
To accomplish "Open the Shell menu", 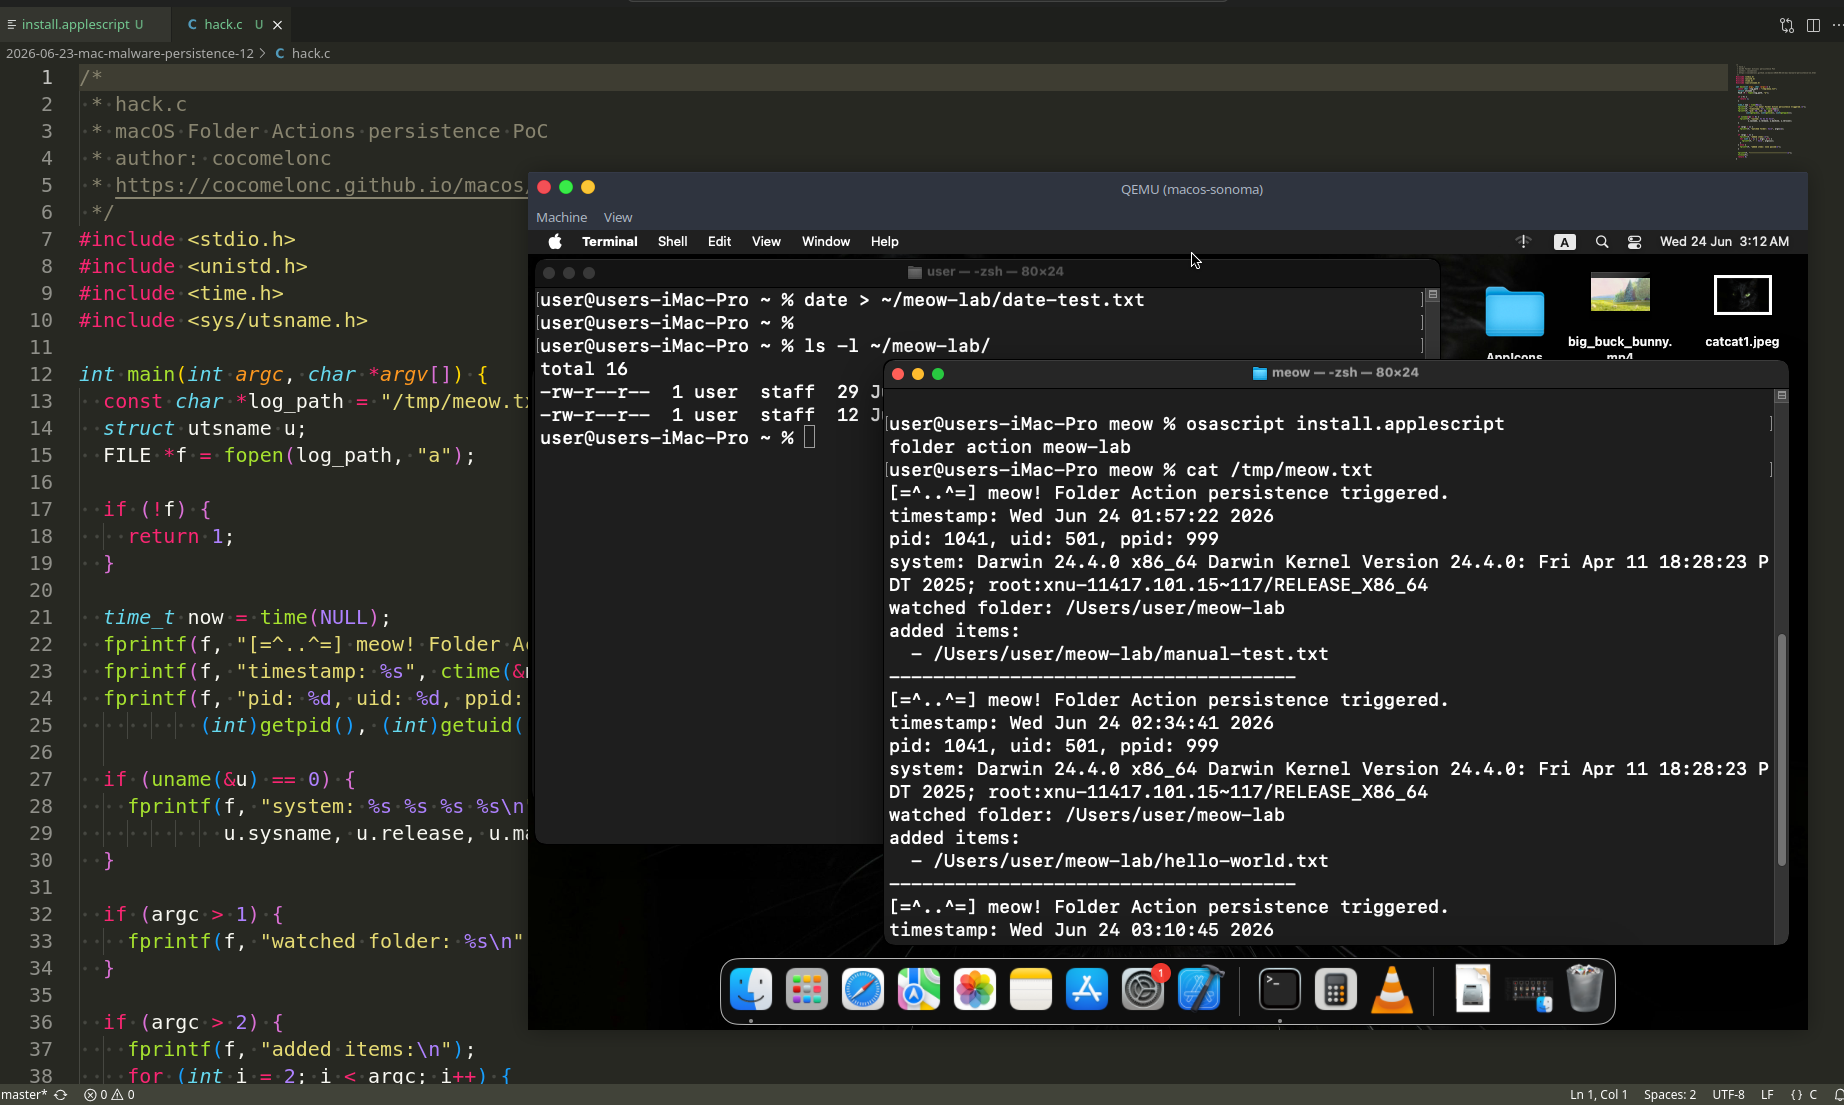I will point(672,242).
